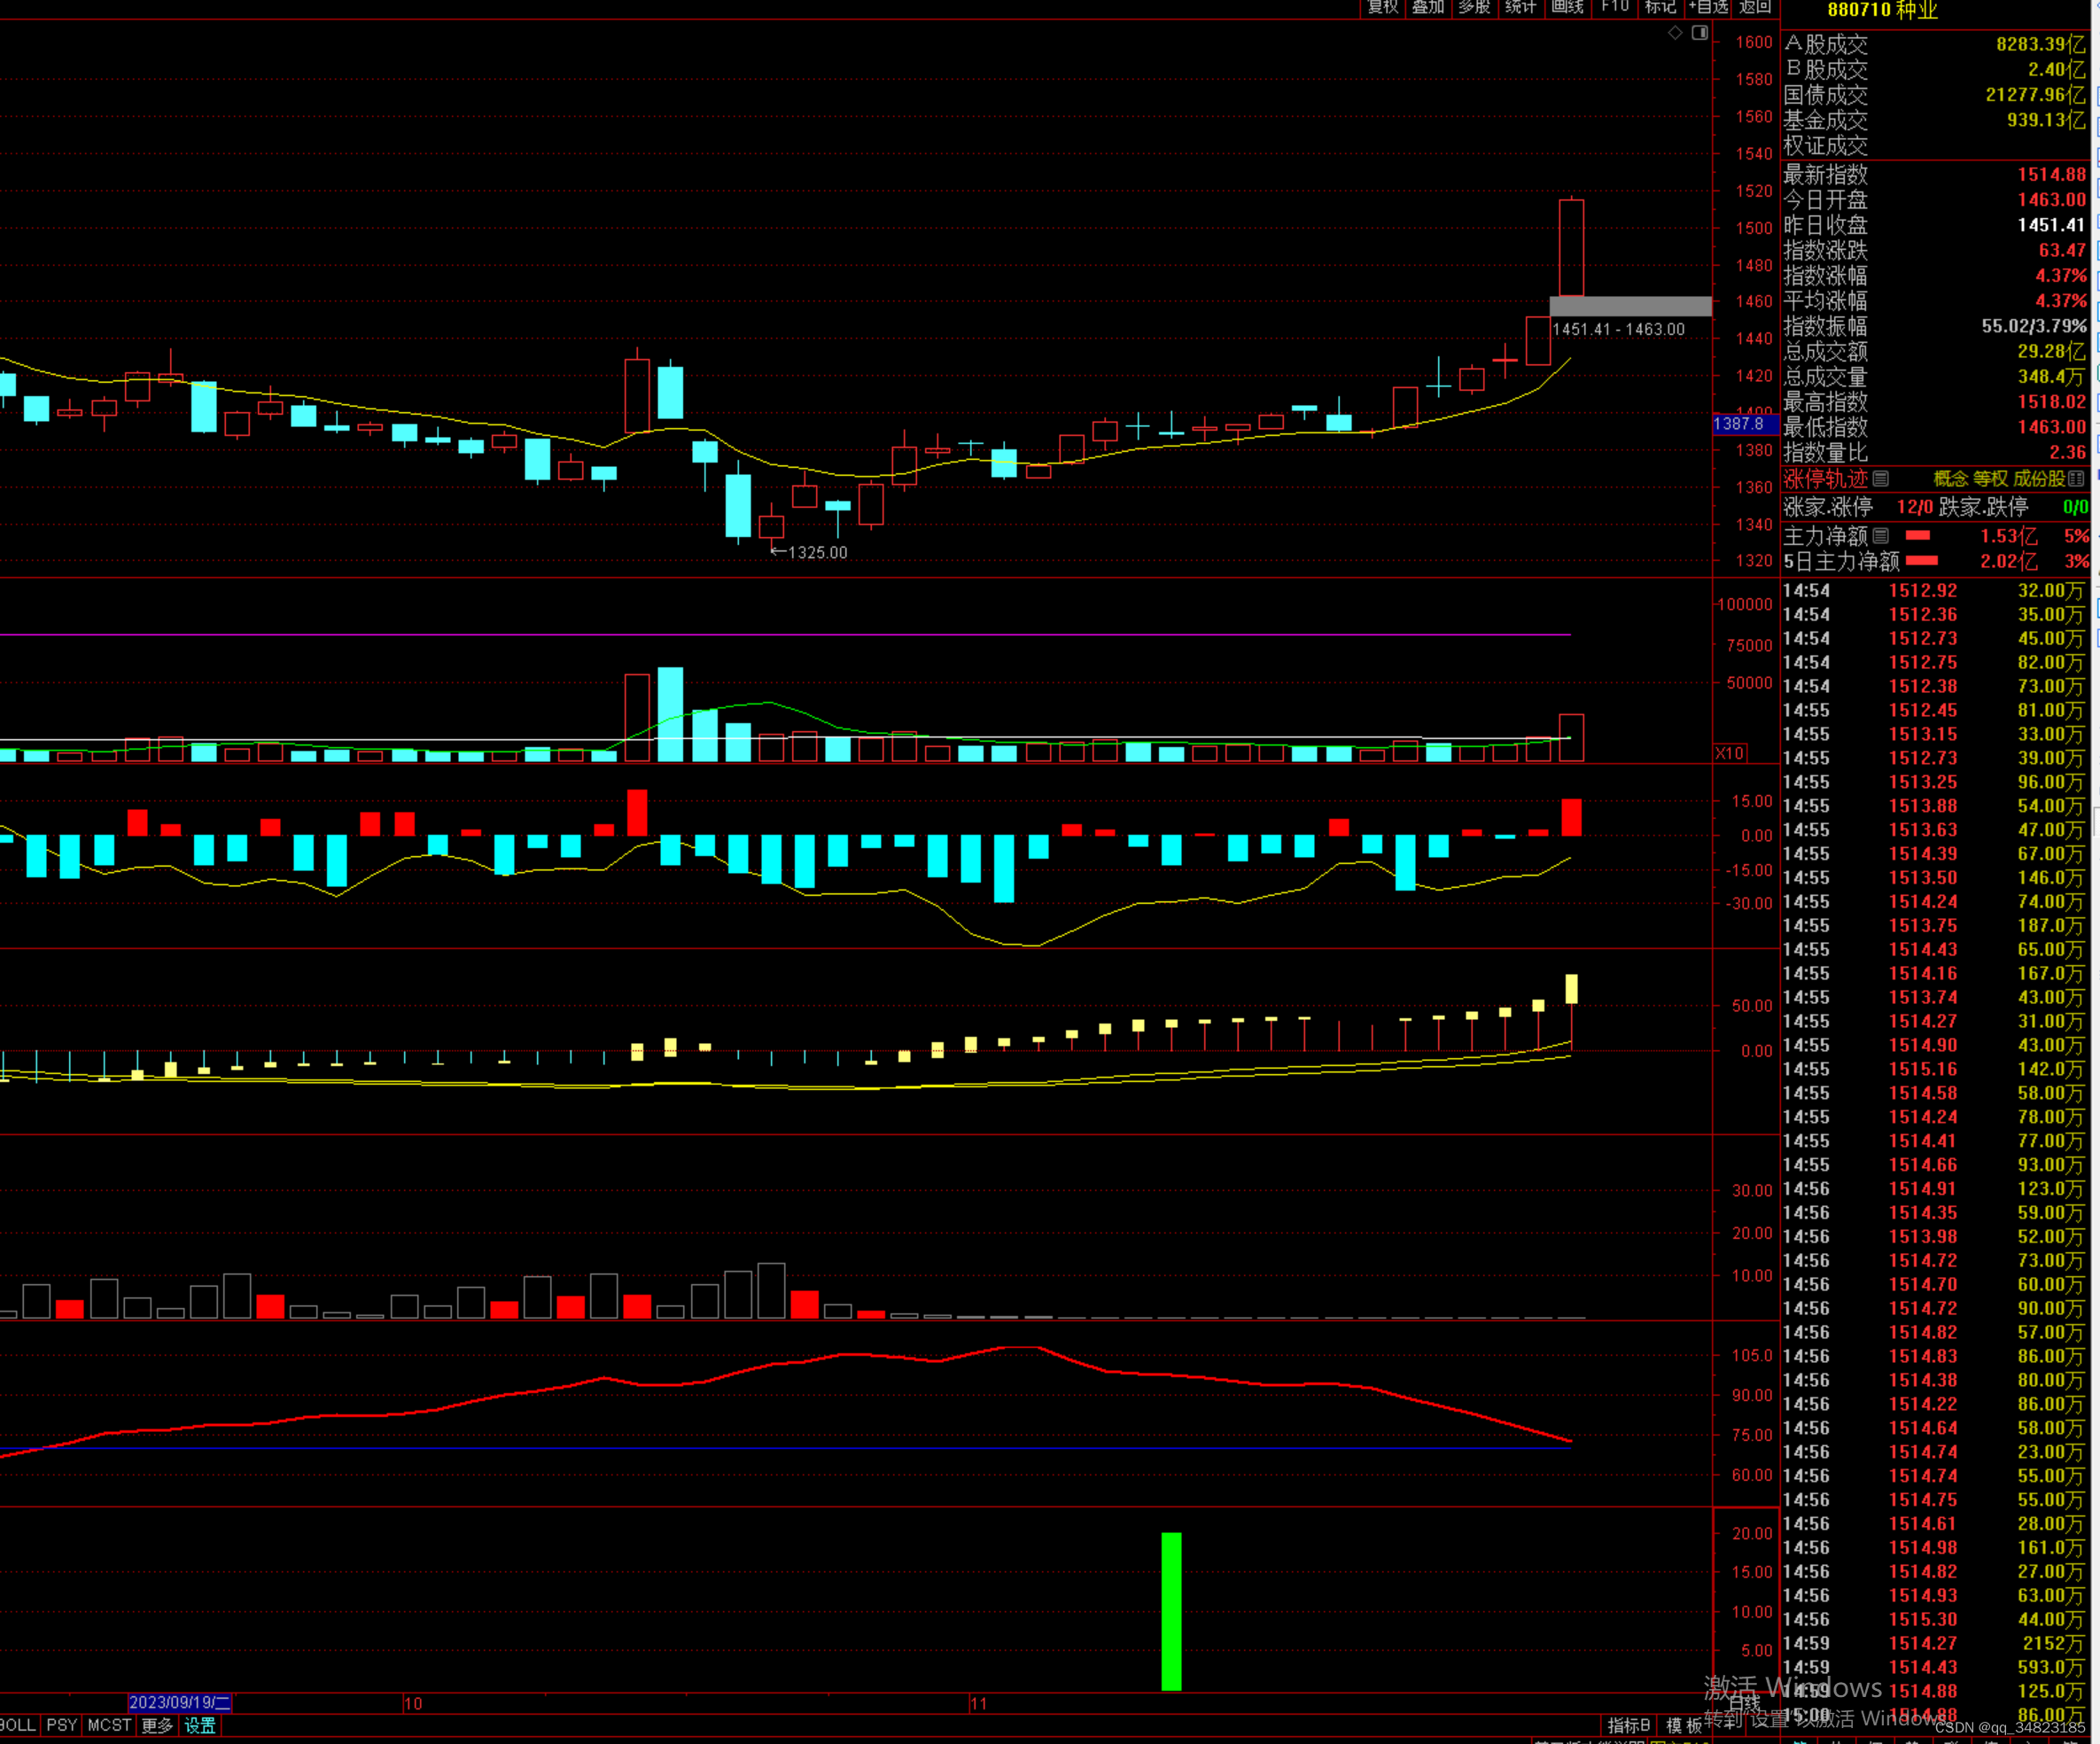This screenshot has width=2100, height=1744.
Task: Open F10 company info
Action: point(1615,7)
